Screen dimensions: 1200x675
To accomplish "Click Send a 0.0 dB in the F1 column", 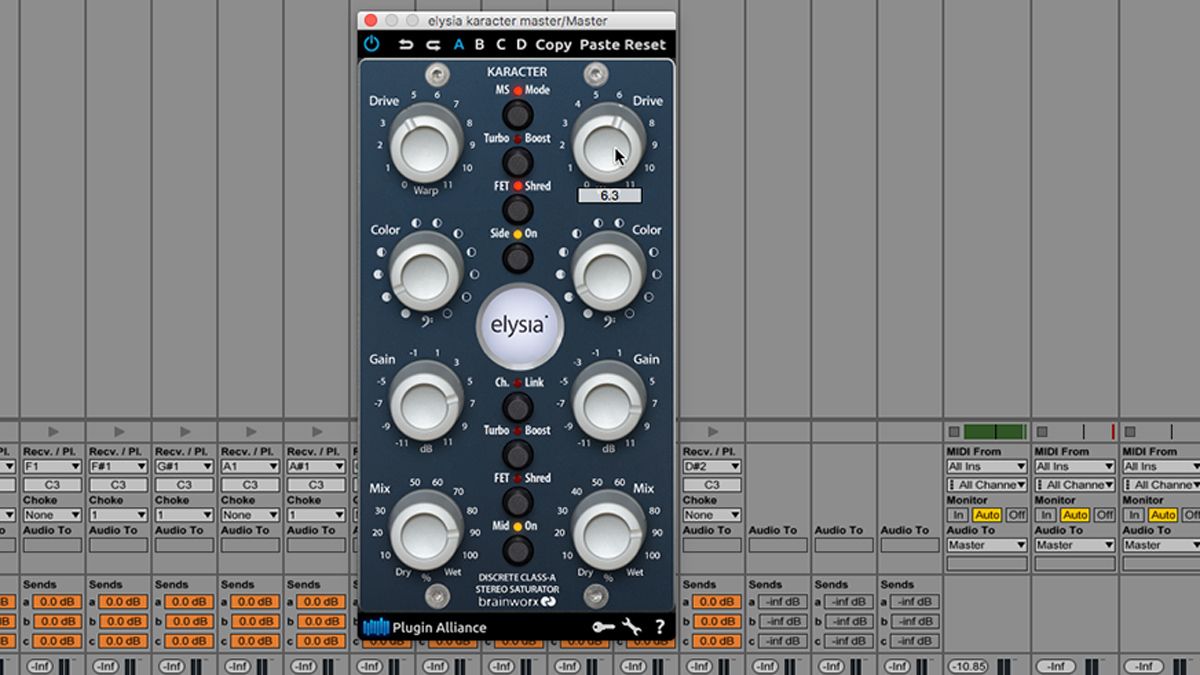I will coord(58,602).
